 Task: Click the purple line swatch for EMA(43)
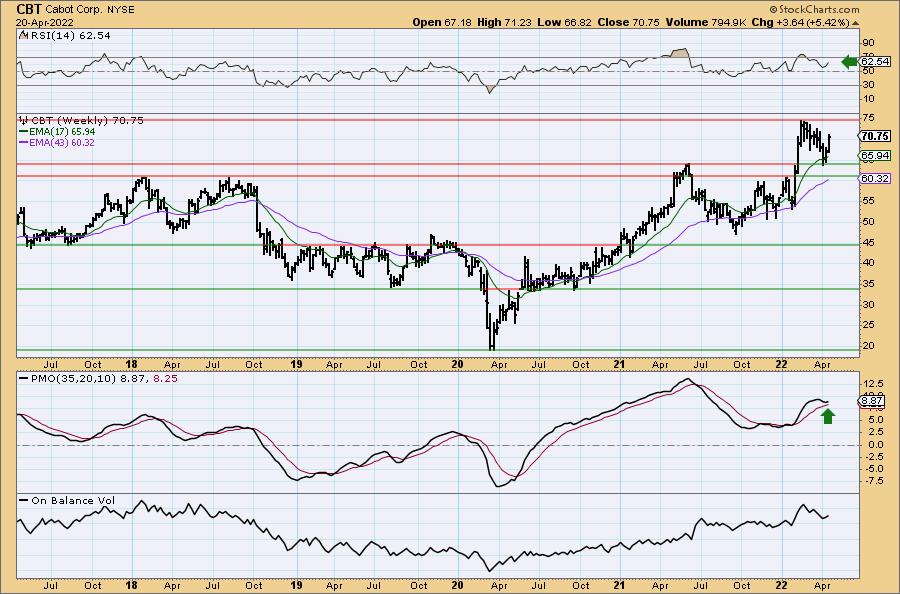(24, 143)
